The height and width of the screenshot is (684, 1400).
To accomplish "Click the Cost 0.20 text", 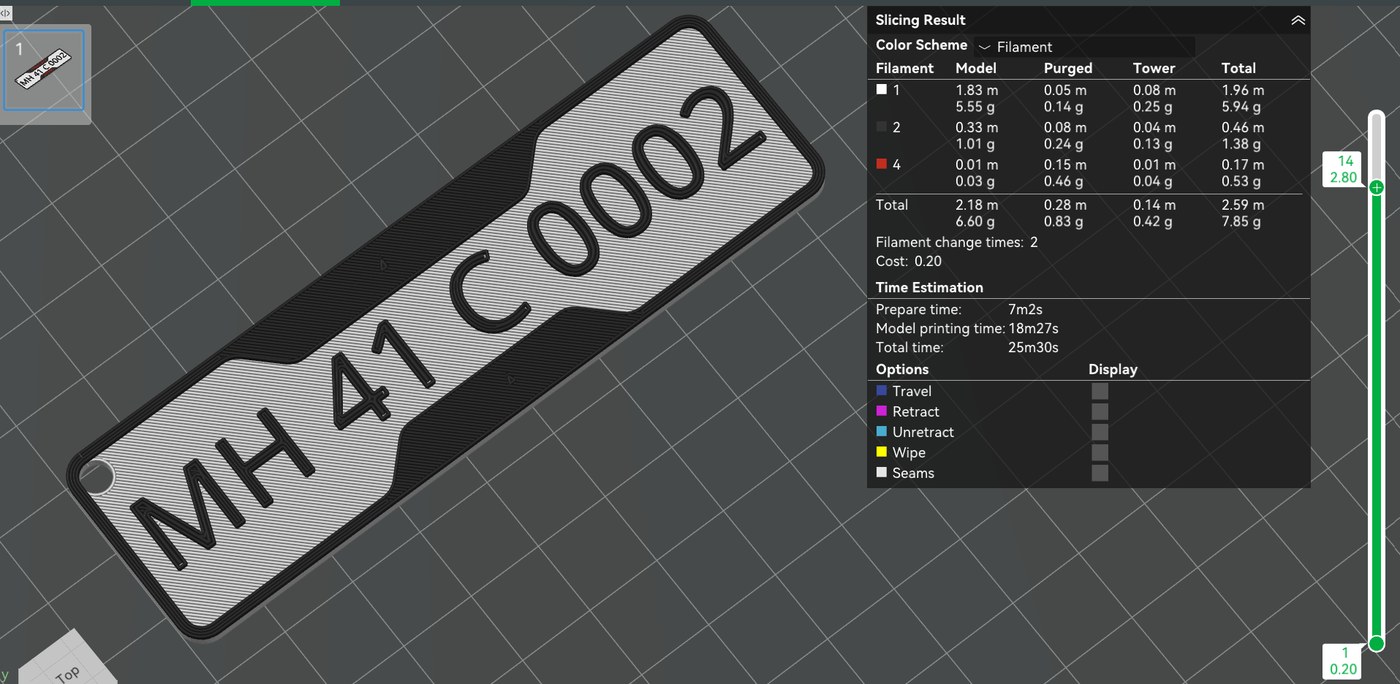I will [909, 261].
